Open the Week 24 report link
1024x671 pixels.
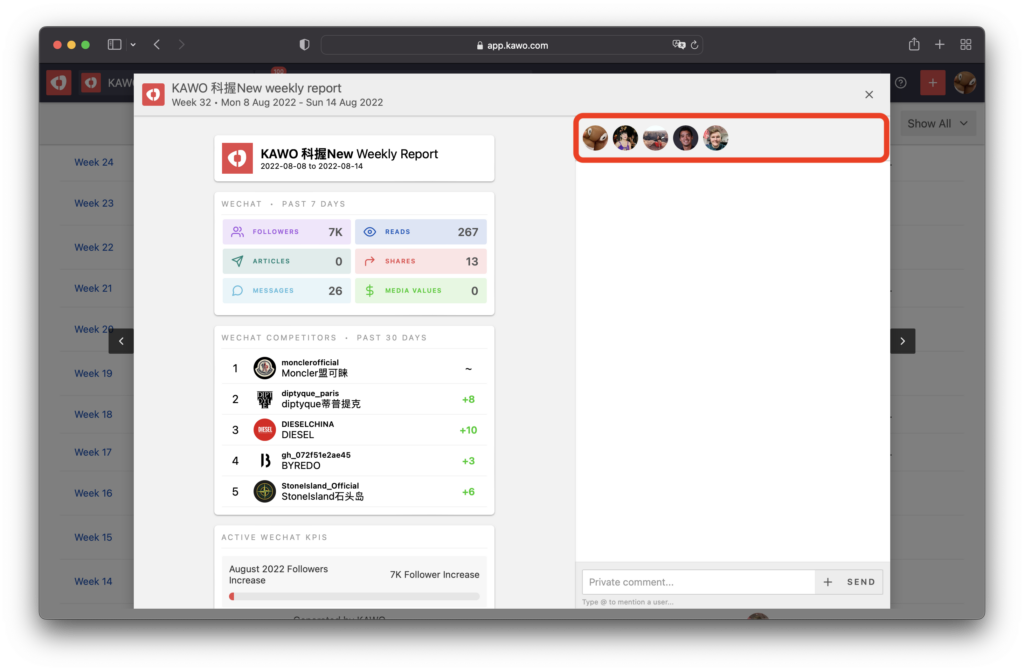pos(93,162)
